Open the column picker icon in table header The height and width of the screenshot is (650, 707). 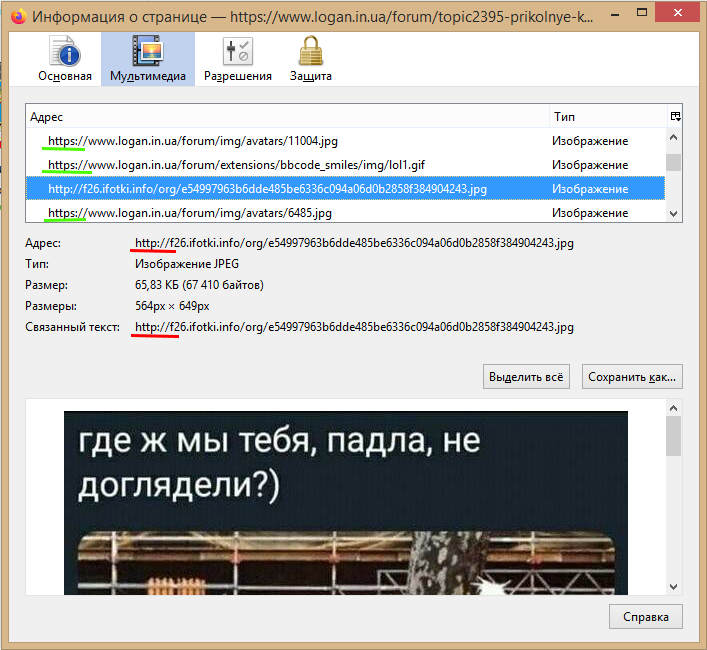[675, 117]
